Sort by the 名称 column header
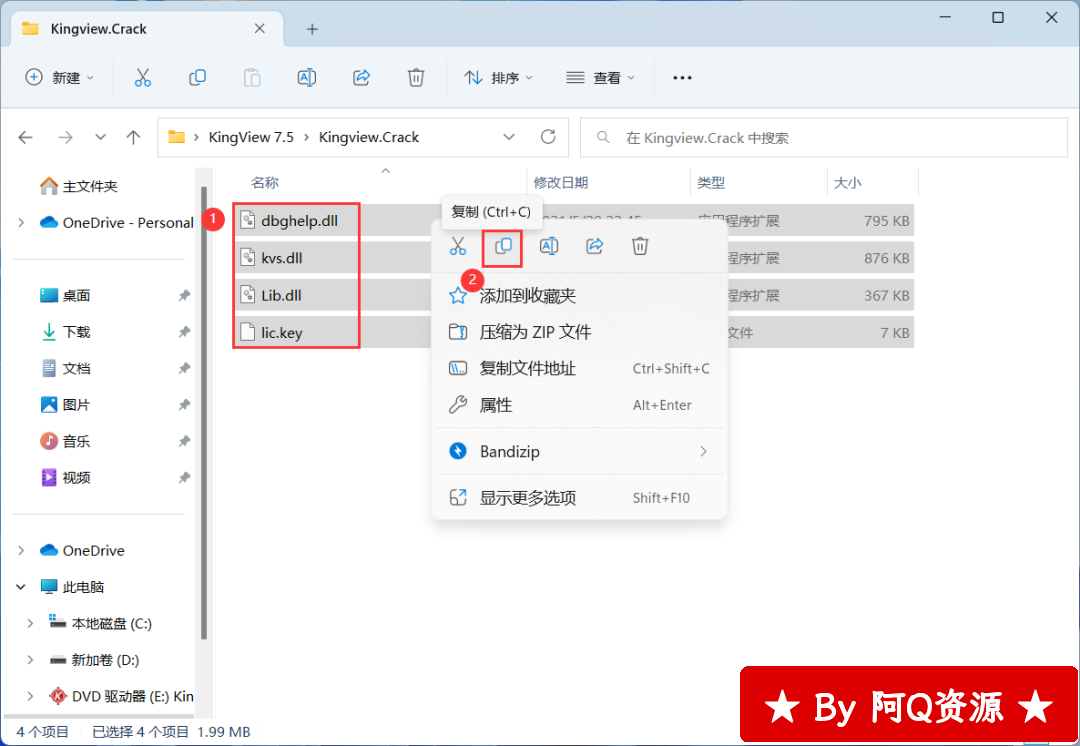Viewport: 1080px width, 746px height. [x=265, y=183]
